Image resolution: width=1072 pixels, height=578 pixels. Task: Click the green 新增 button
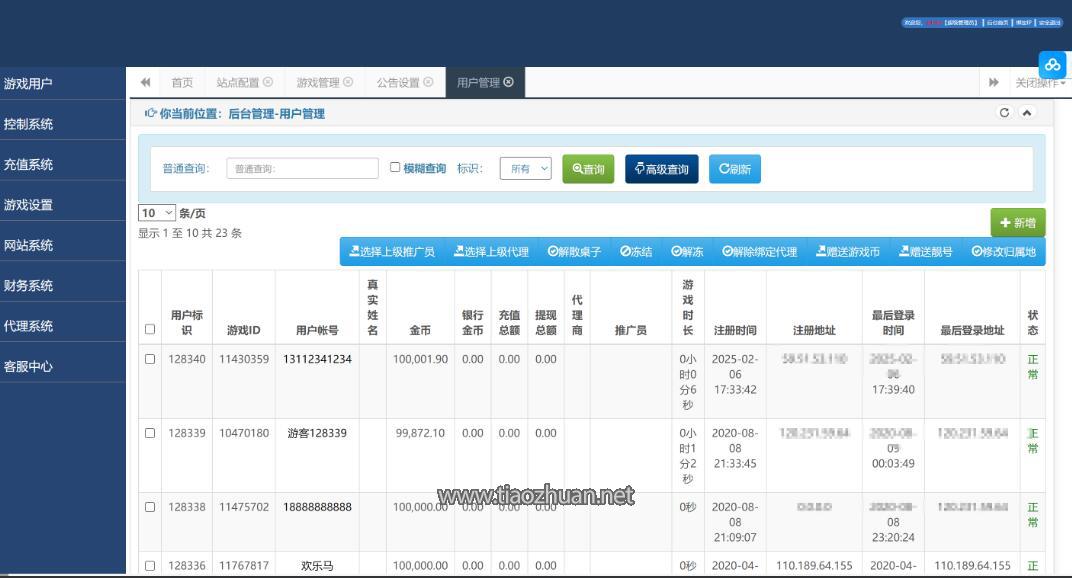coord(1018,223)
